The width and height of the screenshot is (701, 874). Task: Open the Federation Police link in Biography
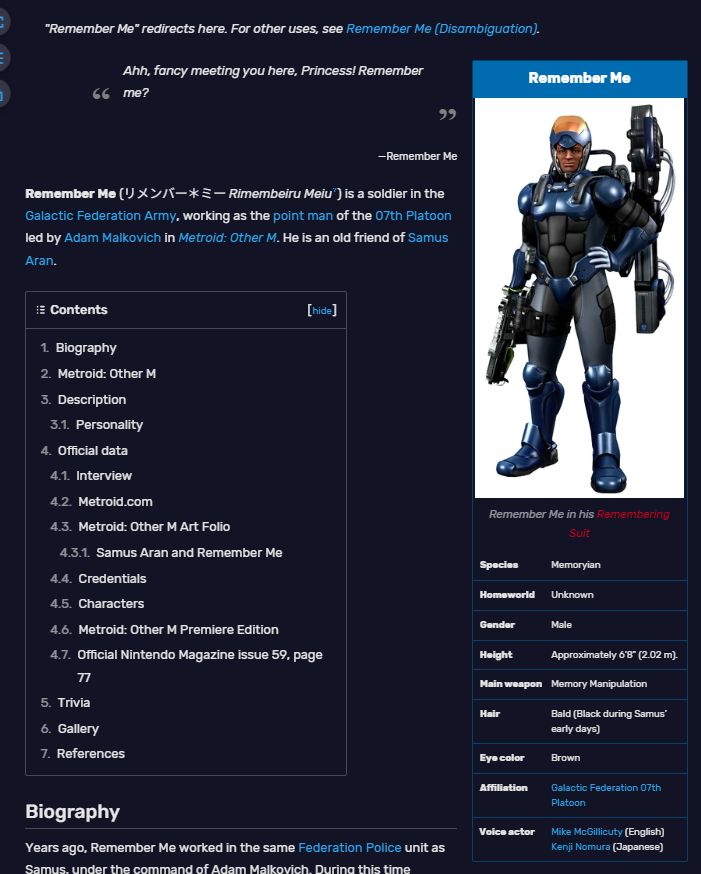[349, 847]
